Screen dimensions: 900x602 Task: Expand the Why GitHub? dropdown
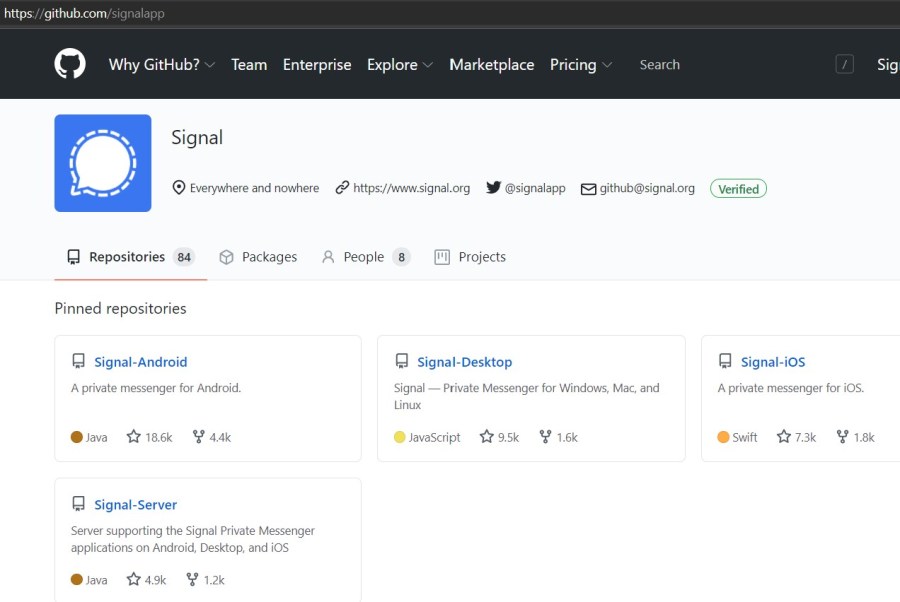161,64
